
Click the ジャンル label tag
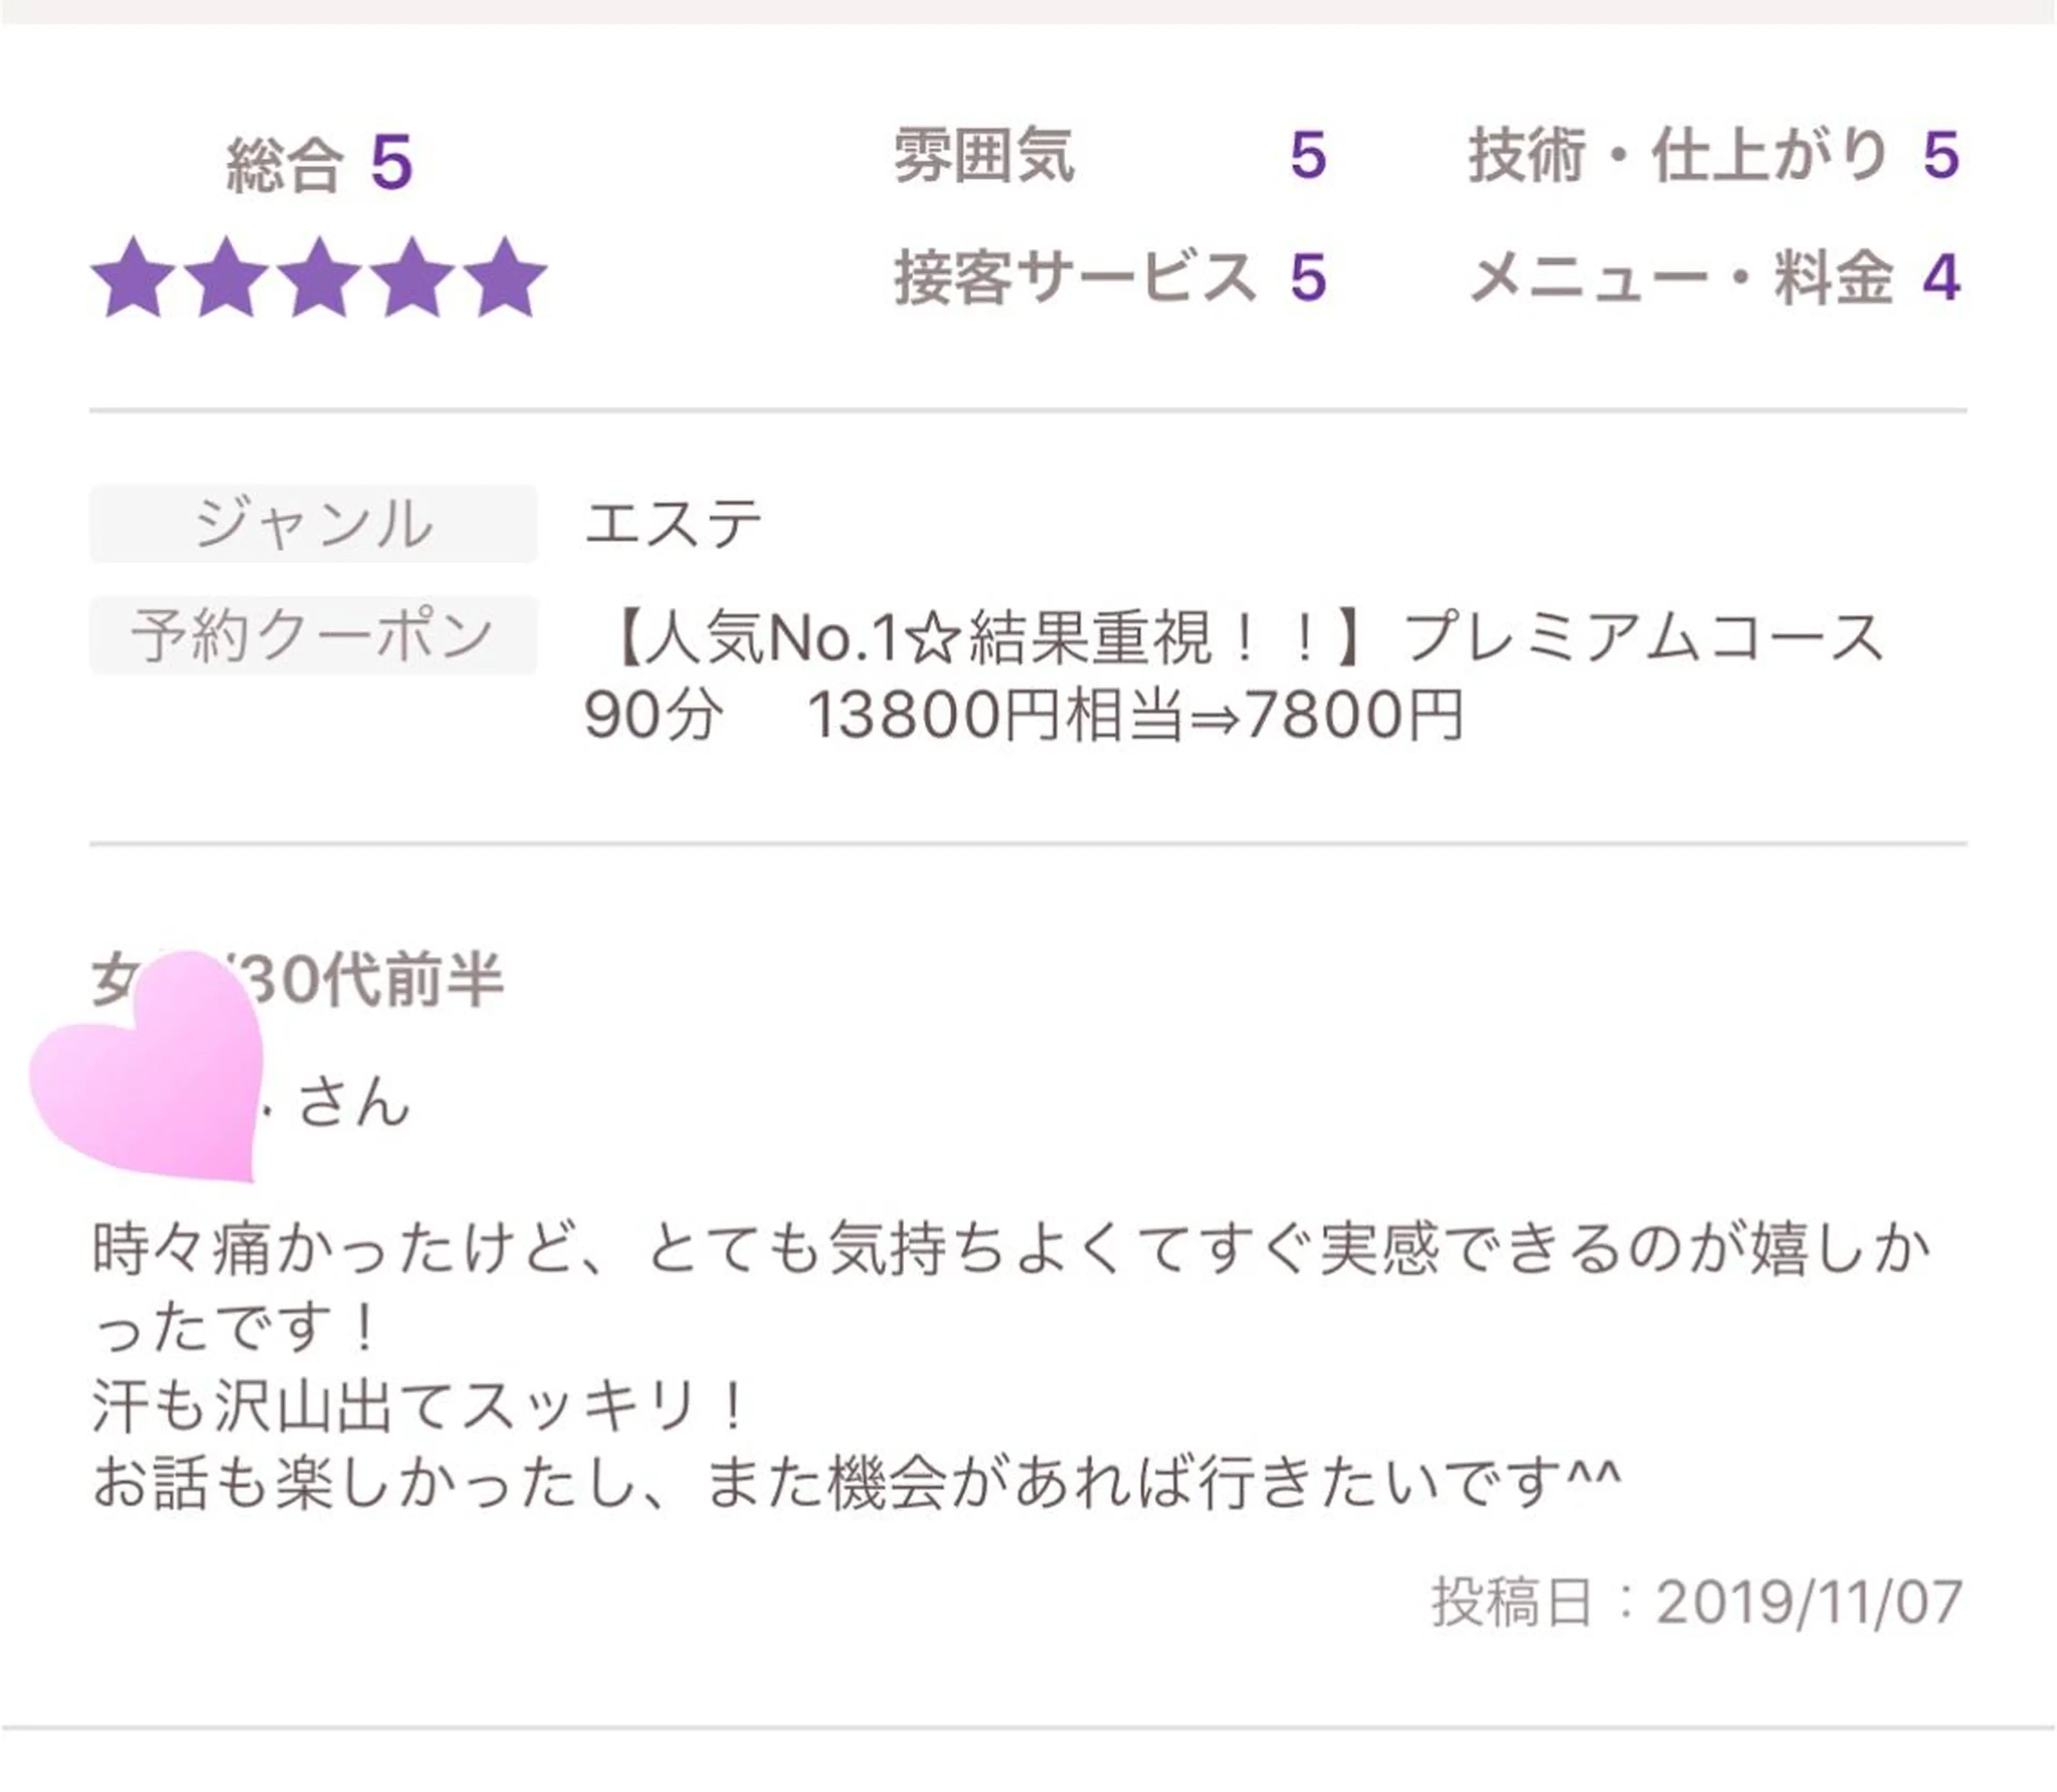click(x=313, y=524)
